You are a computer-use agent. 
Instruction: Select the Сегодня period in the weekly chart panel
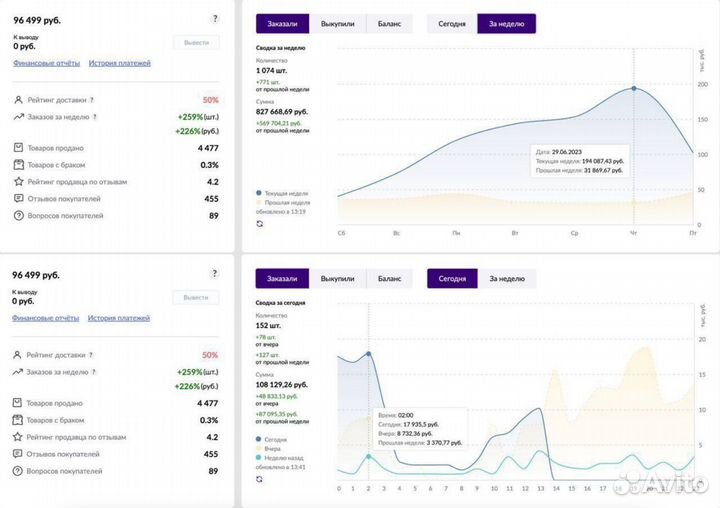click(x=452, y=24)
